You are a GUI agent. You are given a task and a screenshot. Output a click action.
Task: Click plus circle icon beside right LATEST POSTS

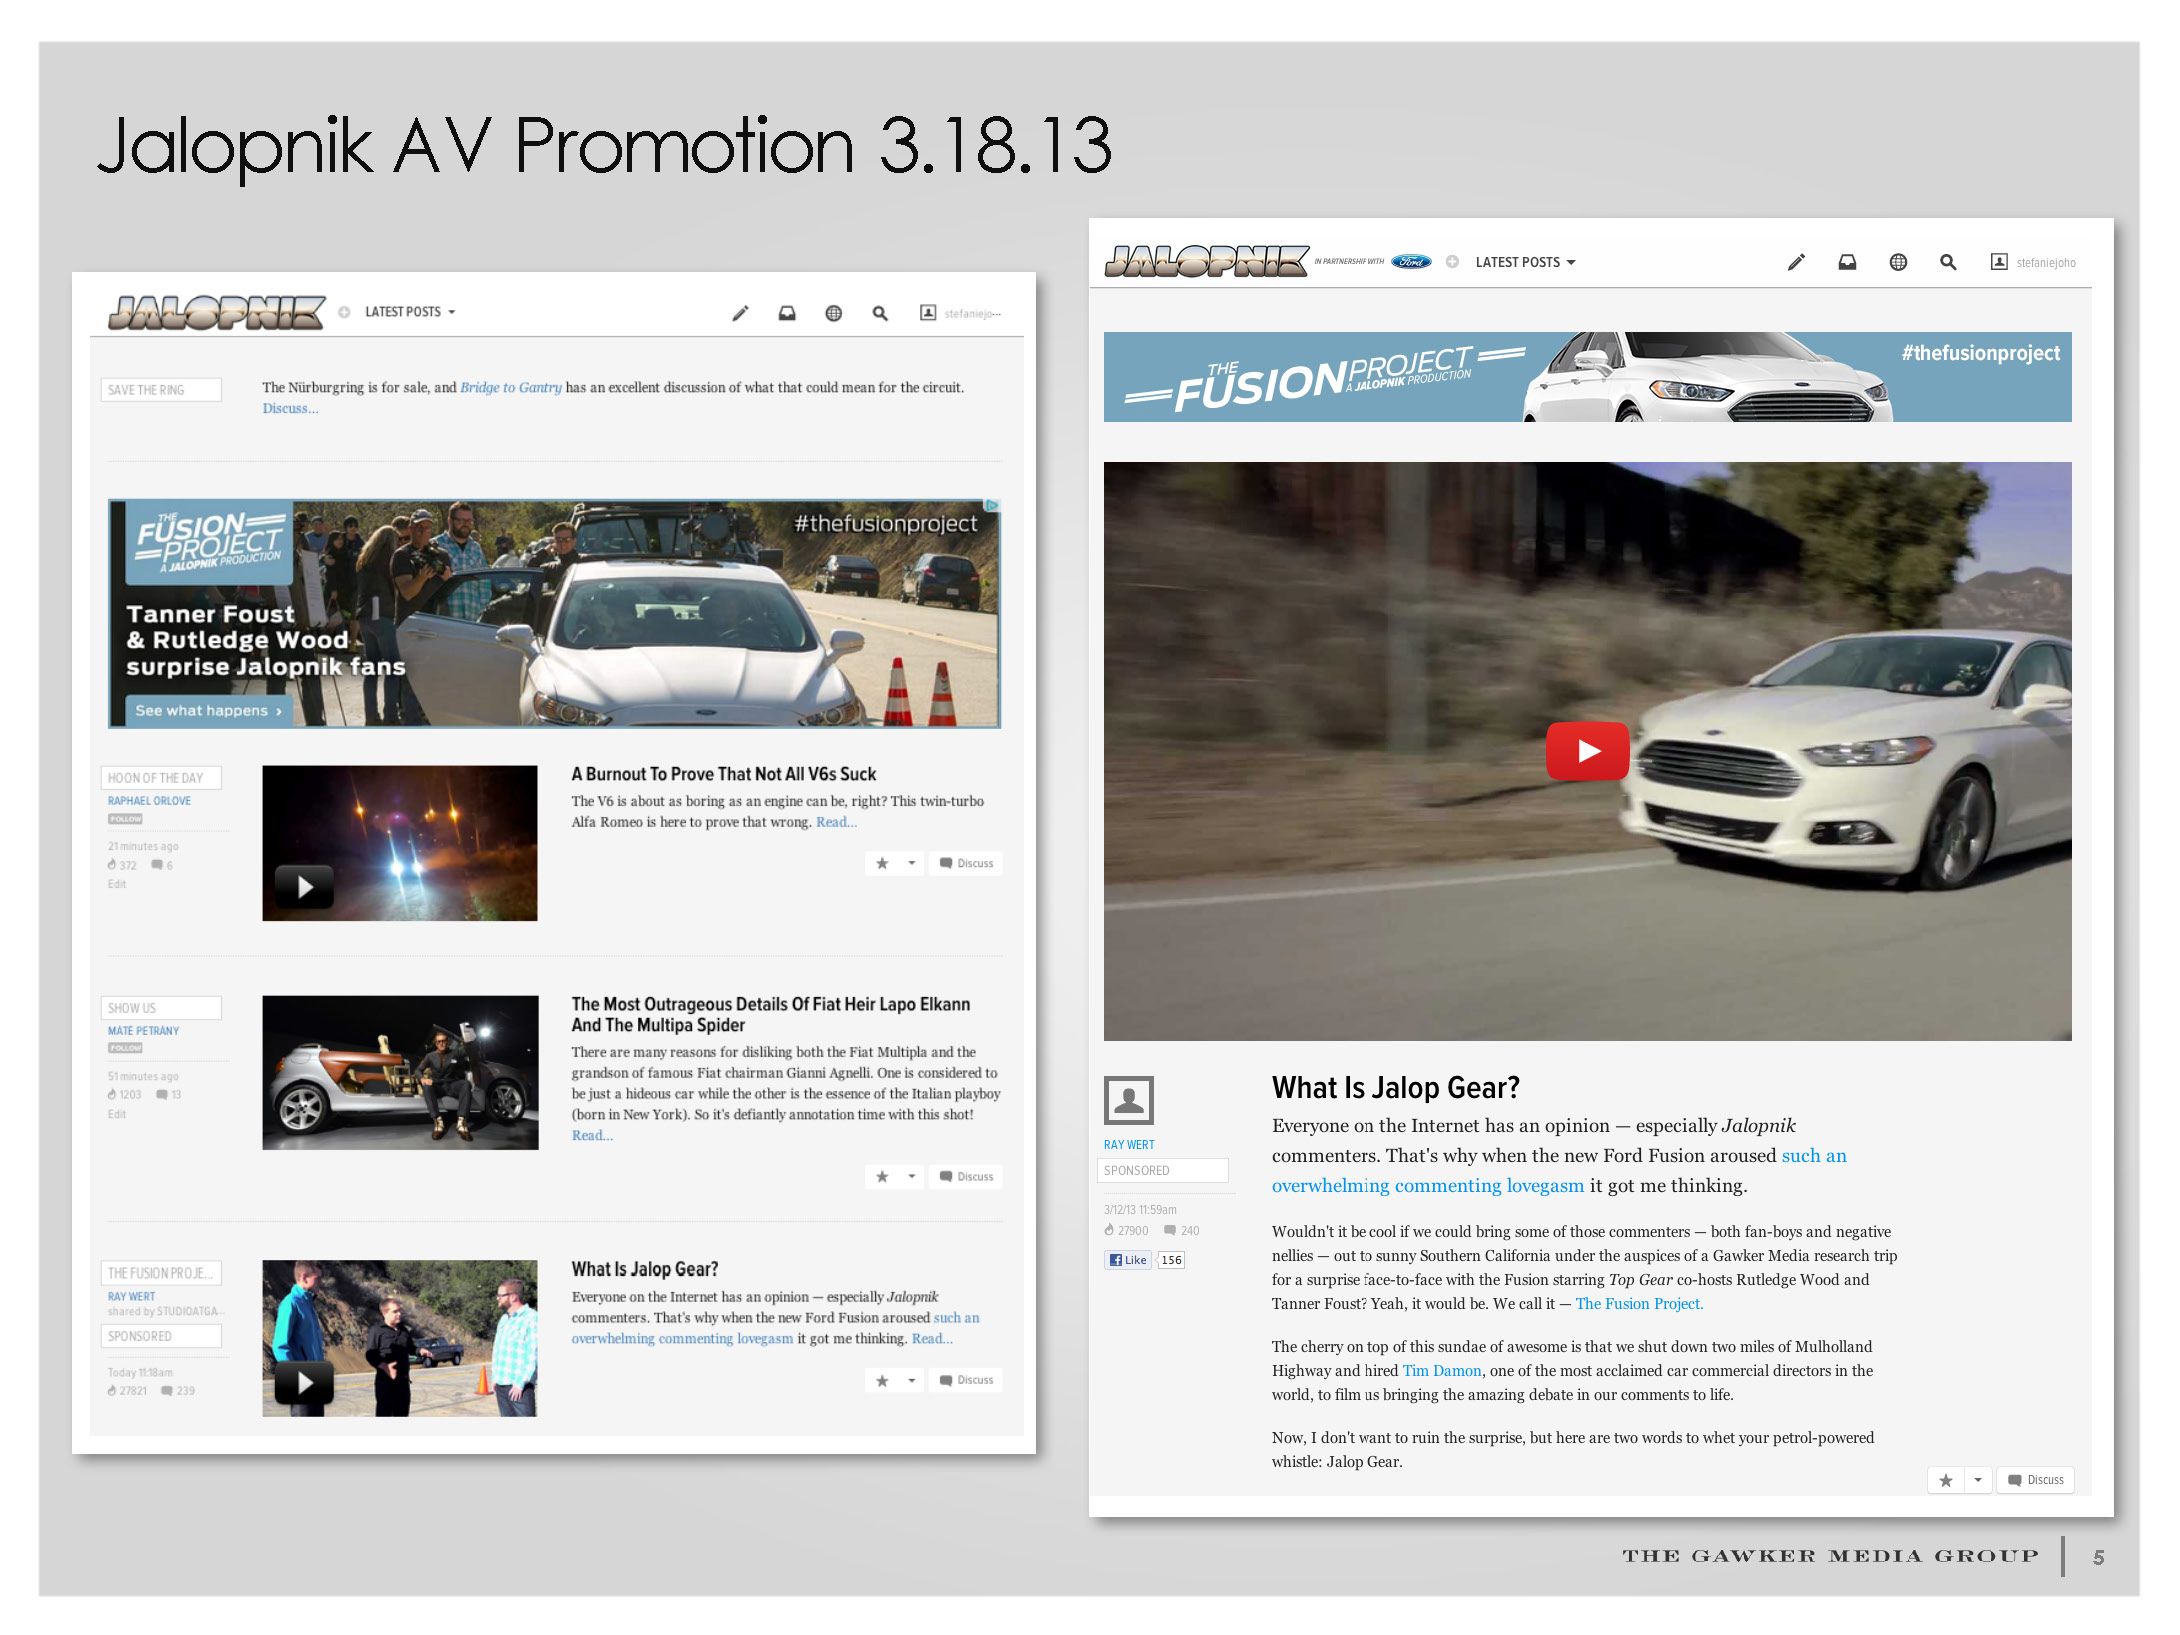click(1452, 262)
